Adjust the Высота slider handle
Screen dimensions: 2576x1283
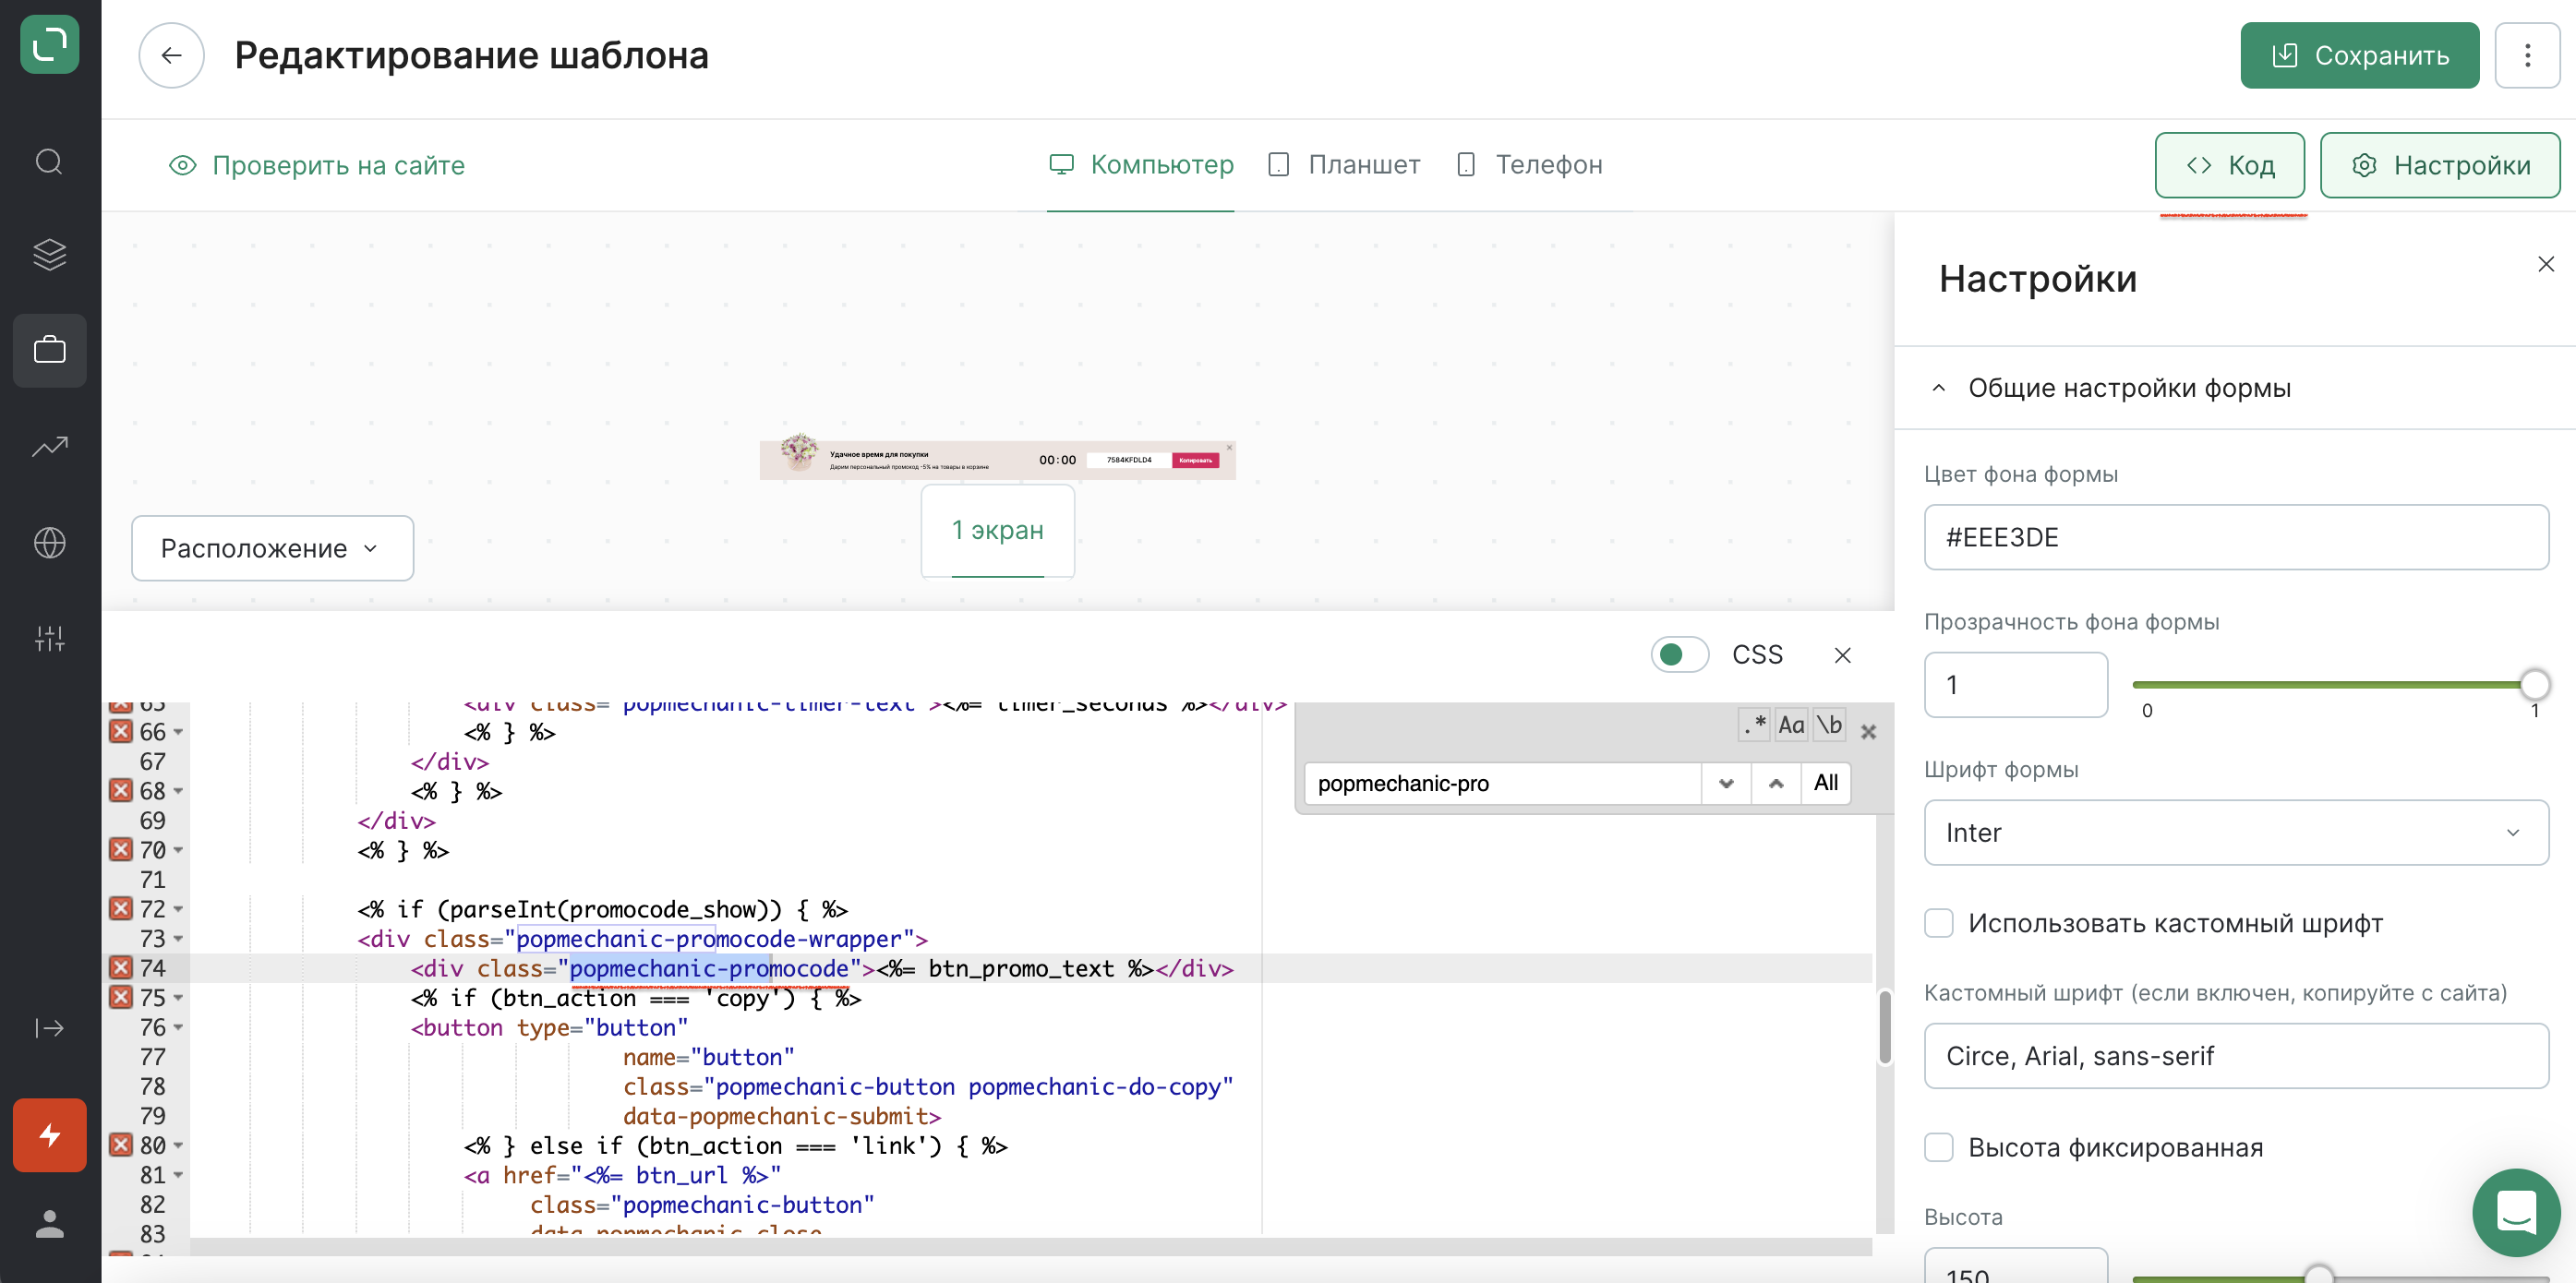point(2318,1274)
